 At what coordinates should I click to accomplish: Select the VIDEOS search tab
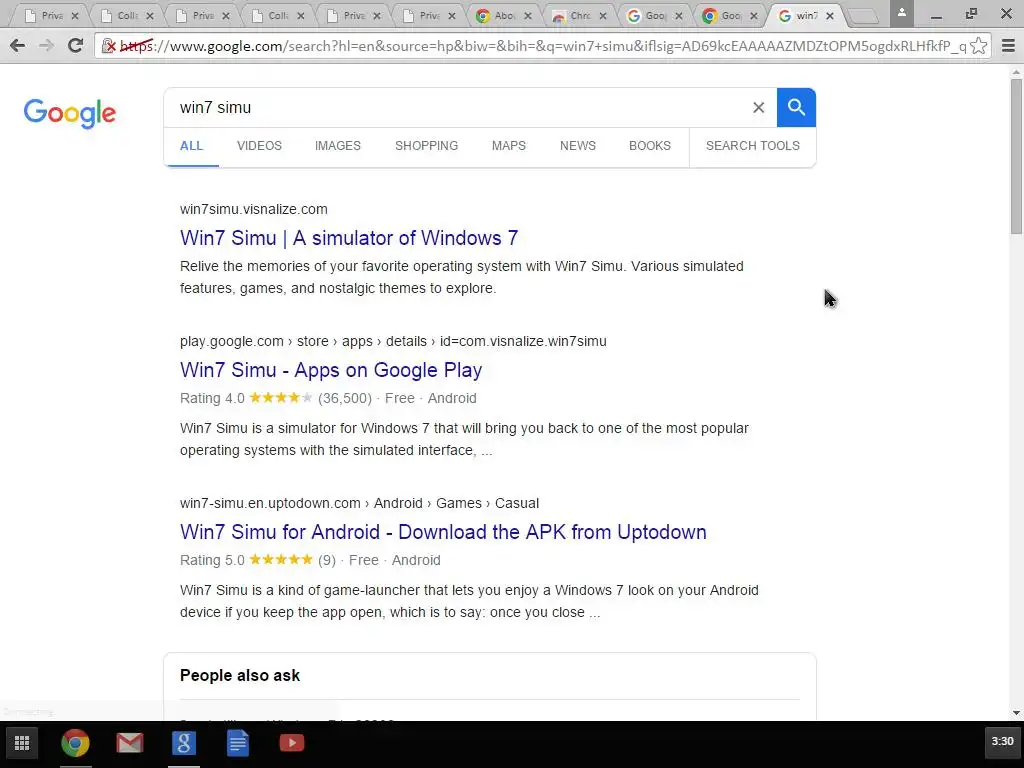[x=259, y=146]
